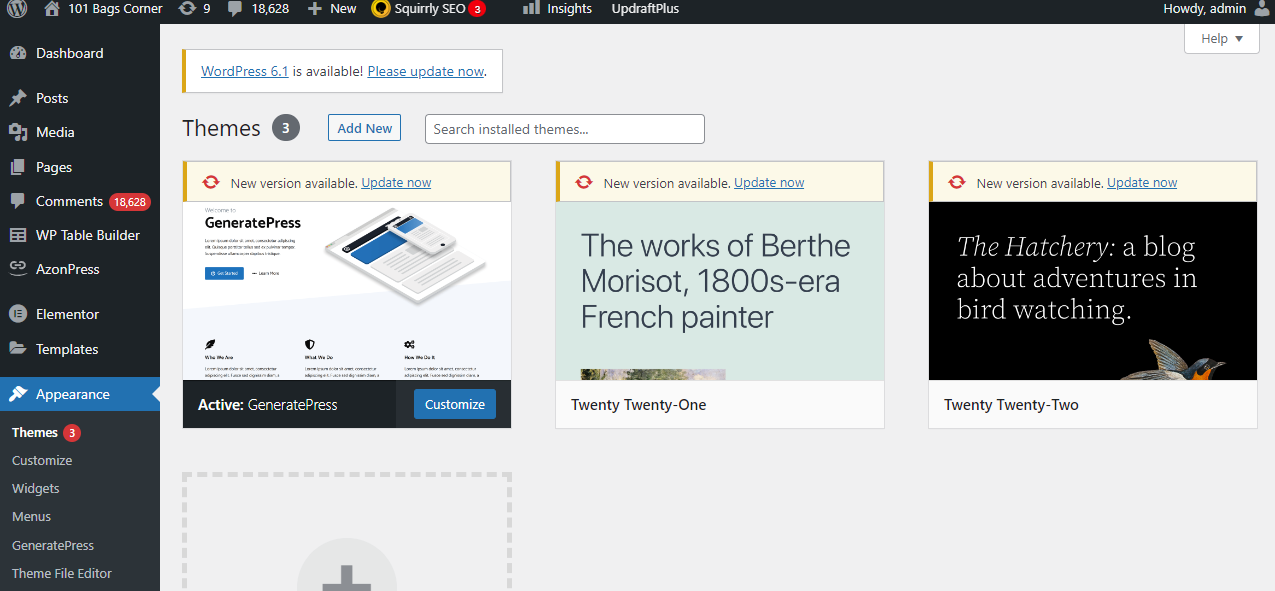Screen dimensions: 1275x591
Task: Click the AzonPress link icon
Action: pyautogui.click(x=18, y=269)
